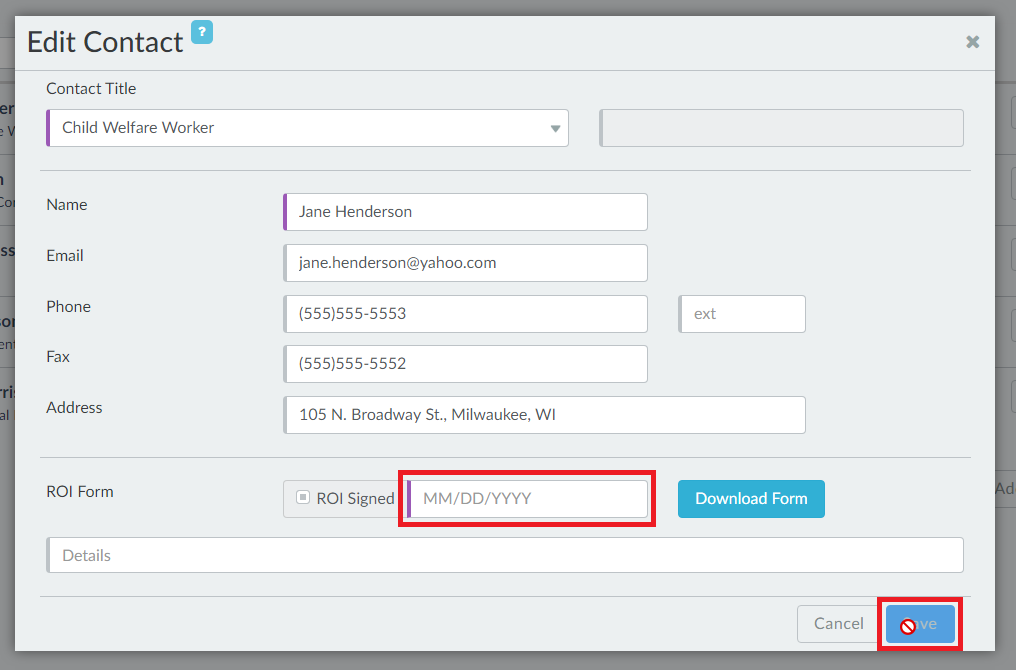
Task: Open the Contact Title dropdown showing Child Welfare Worker
Action: tap(300, 128)
